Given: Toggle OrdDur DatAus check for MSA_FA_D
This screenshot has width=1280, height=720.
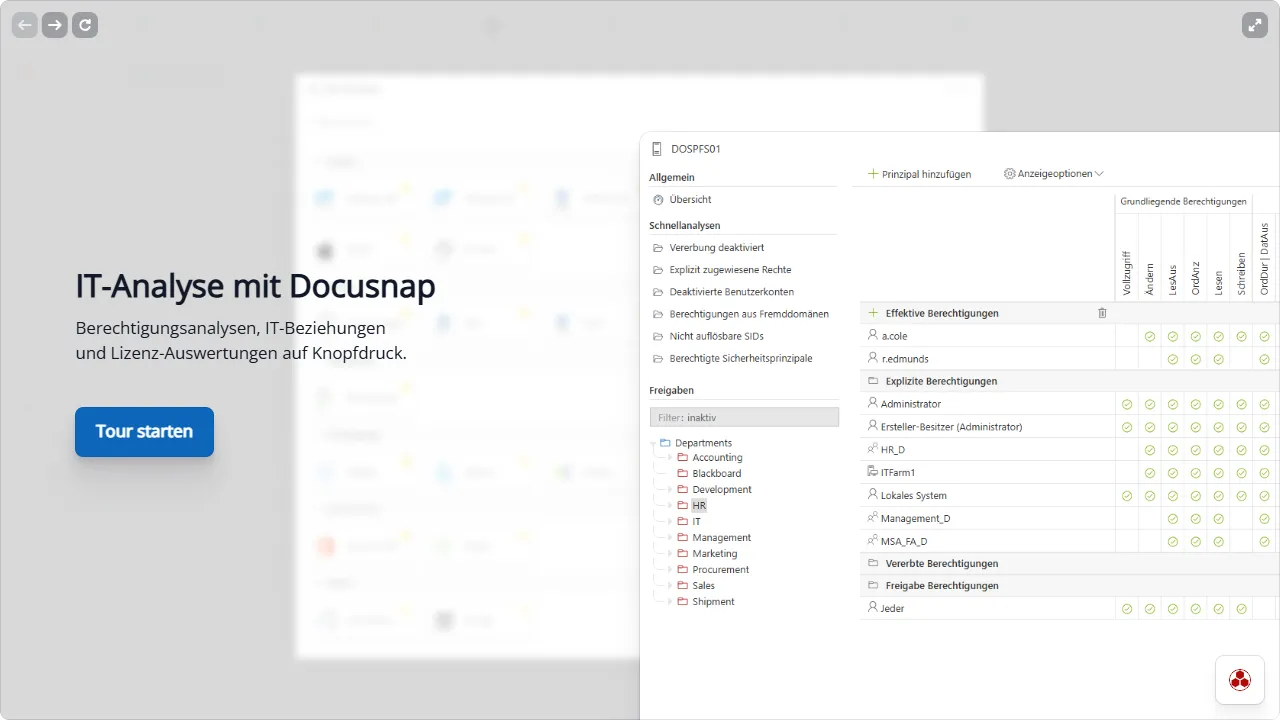Looking at the screenshot, I should [x=1264, y=542].
